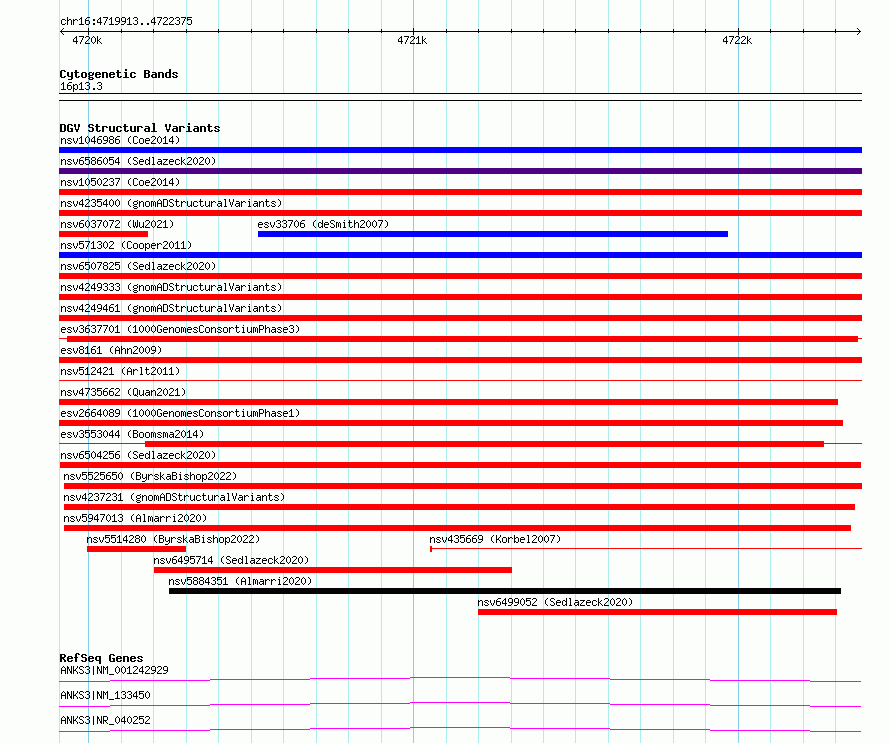Screen dimensions: 890x743
Task: Open nsv4235400 (gnomADStructuralVariants) entry
Action: (x=171, y=203)
